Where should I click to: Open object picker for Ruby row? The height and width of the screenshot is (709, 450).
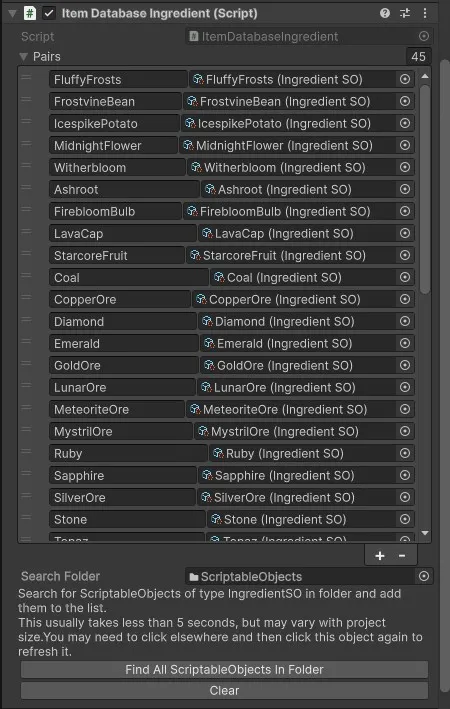click(x=405, y=453)
